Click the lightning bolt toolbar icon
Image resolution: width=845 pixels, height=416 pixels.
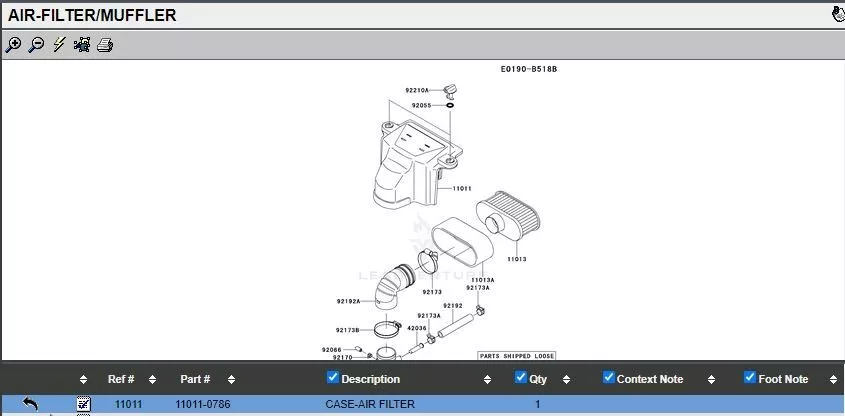tap(59, 45)
